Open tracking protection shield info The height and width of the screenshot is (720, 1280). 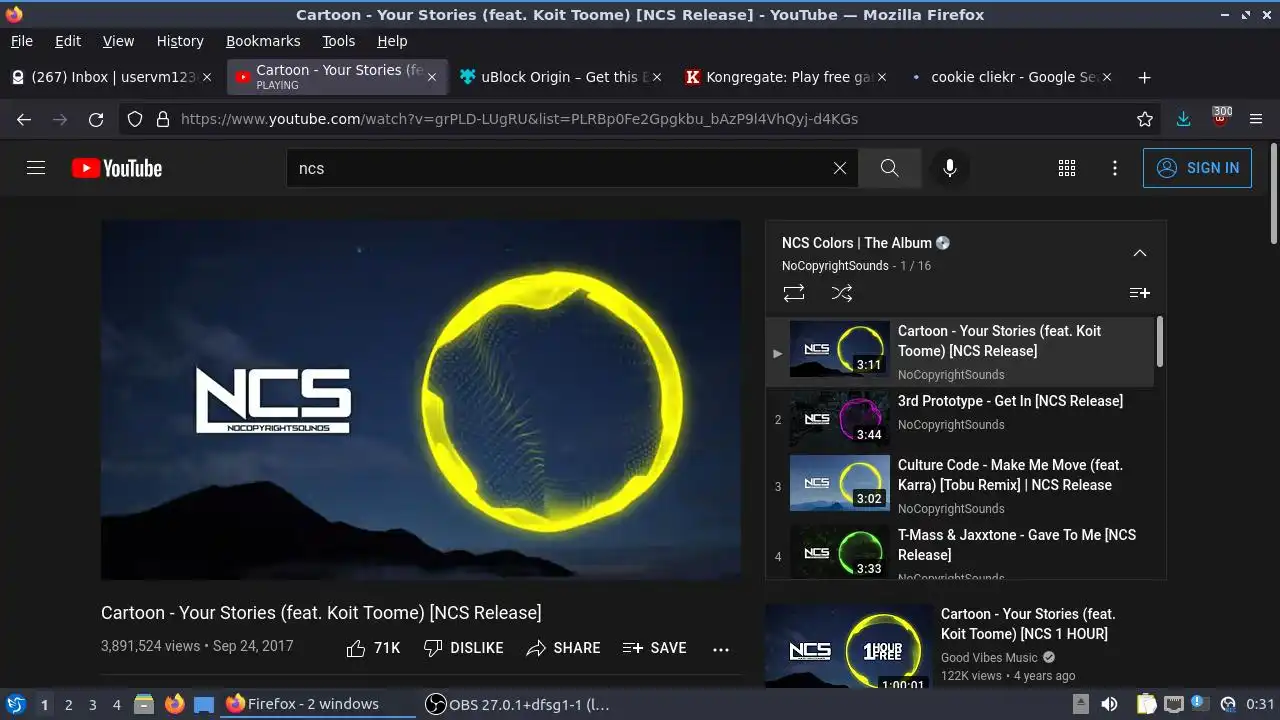(136, 119)
